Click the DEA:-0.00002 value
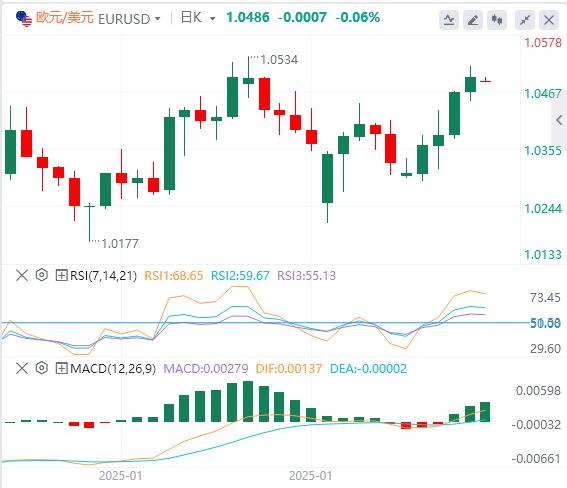 tap(368, 369)
